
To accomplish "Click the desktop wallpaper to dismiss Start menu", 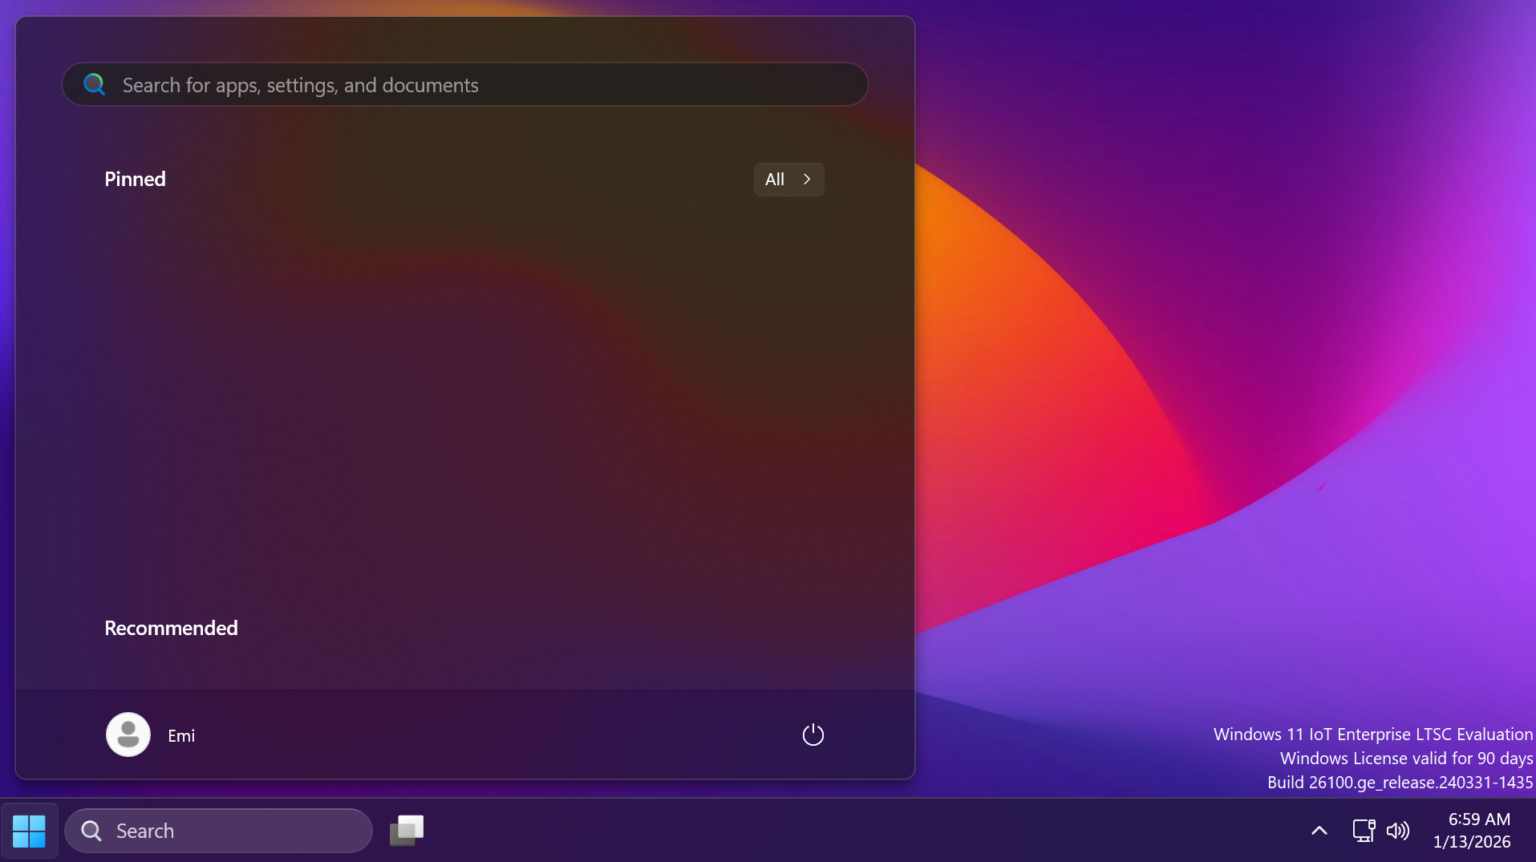I will (1200, 400).
